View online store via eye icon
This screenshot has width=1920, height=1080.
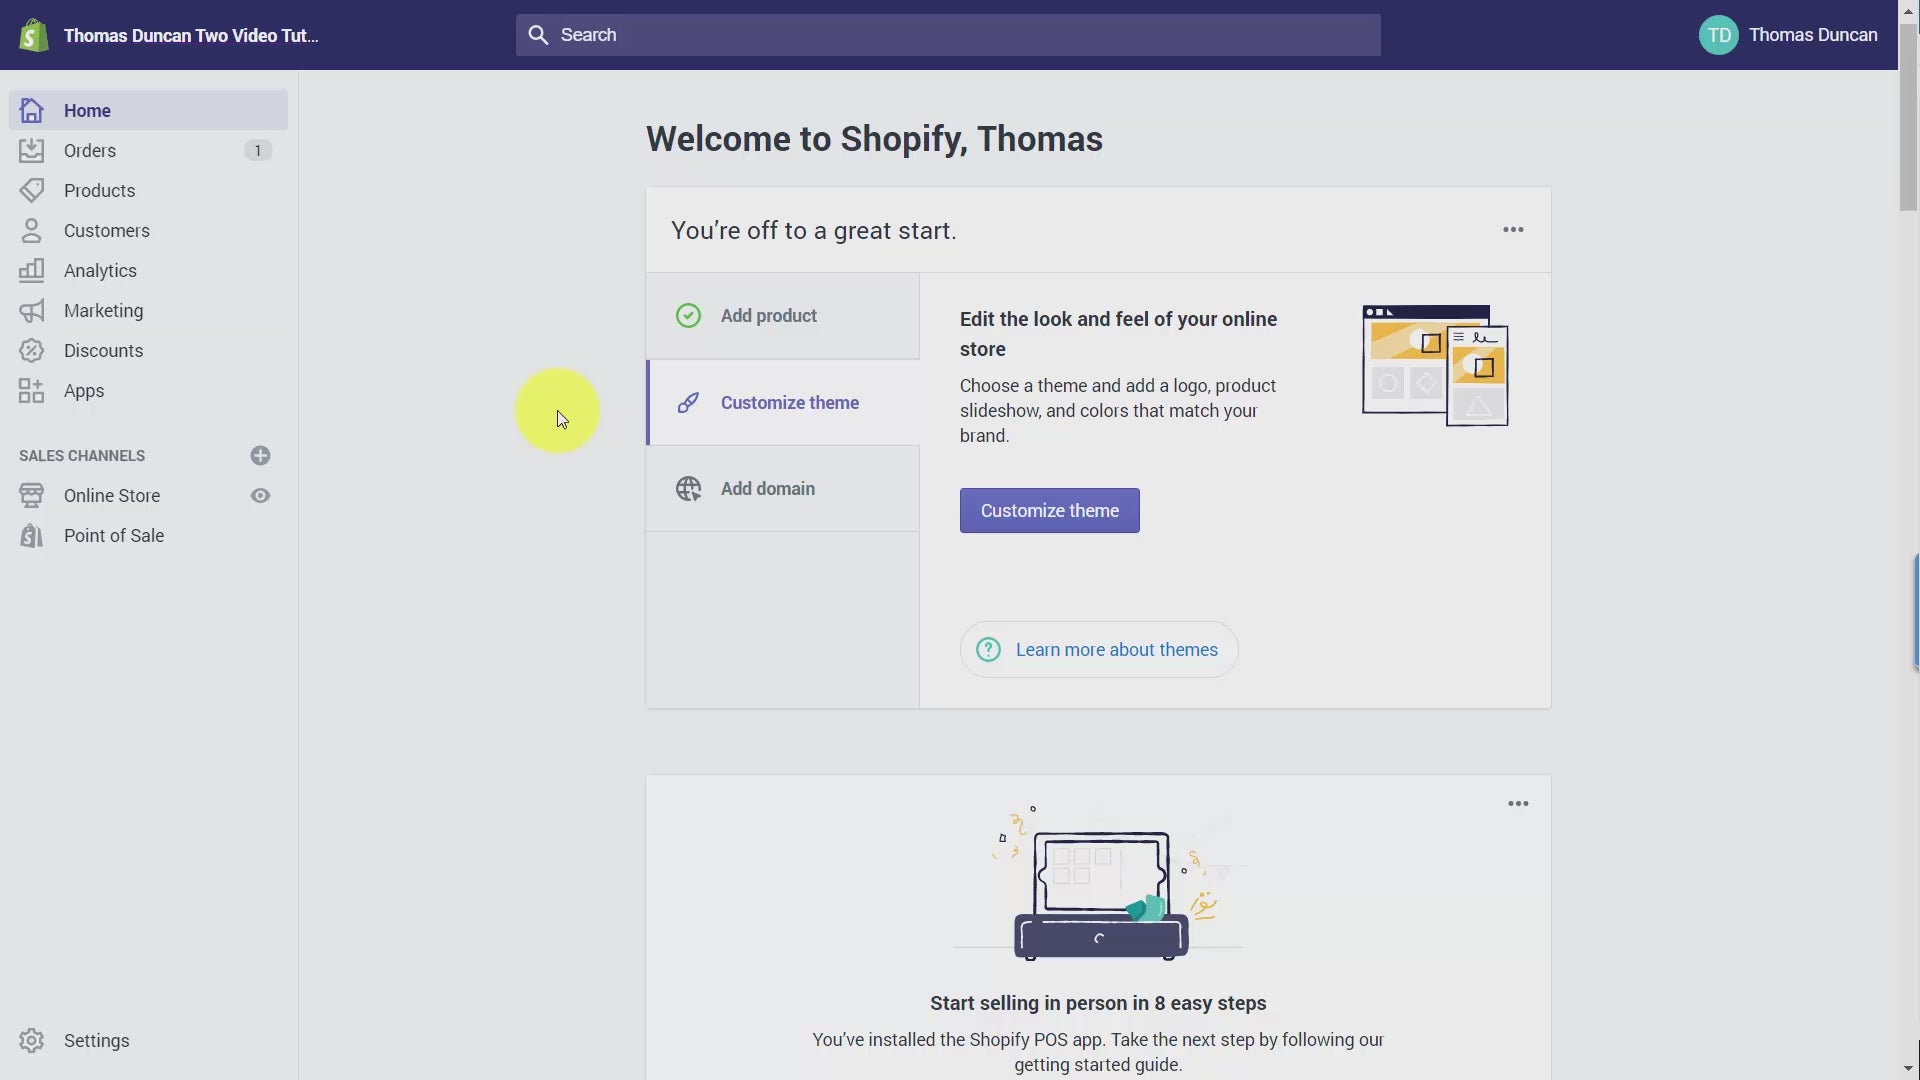pos(260,496)
